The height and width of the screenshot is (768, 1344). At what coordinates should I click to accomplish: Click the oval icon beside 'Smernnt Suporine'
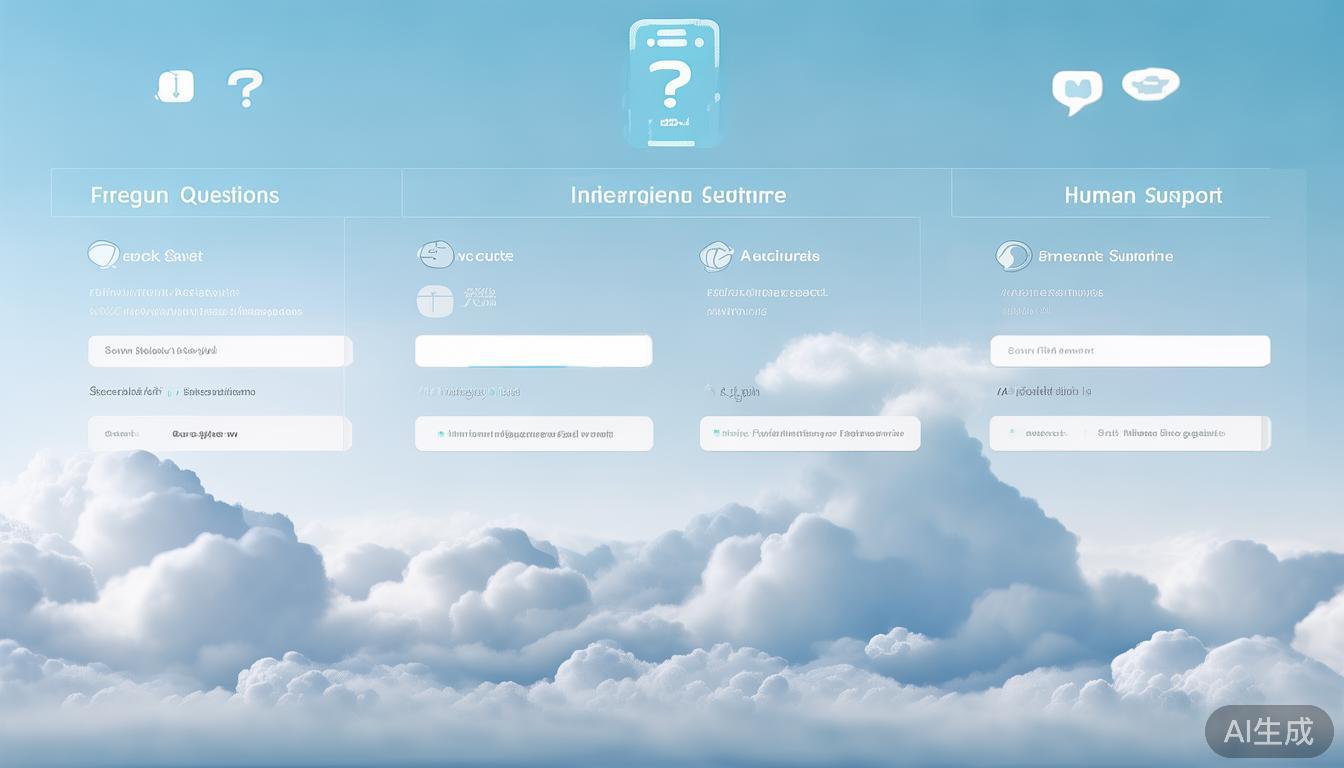[1013, 256]
